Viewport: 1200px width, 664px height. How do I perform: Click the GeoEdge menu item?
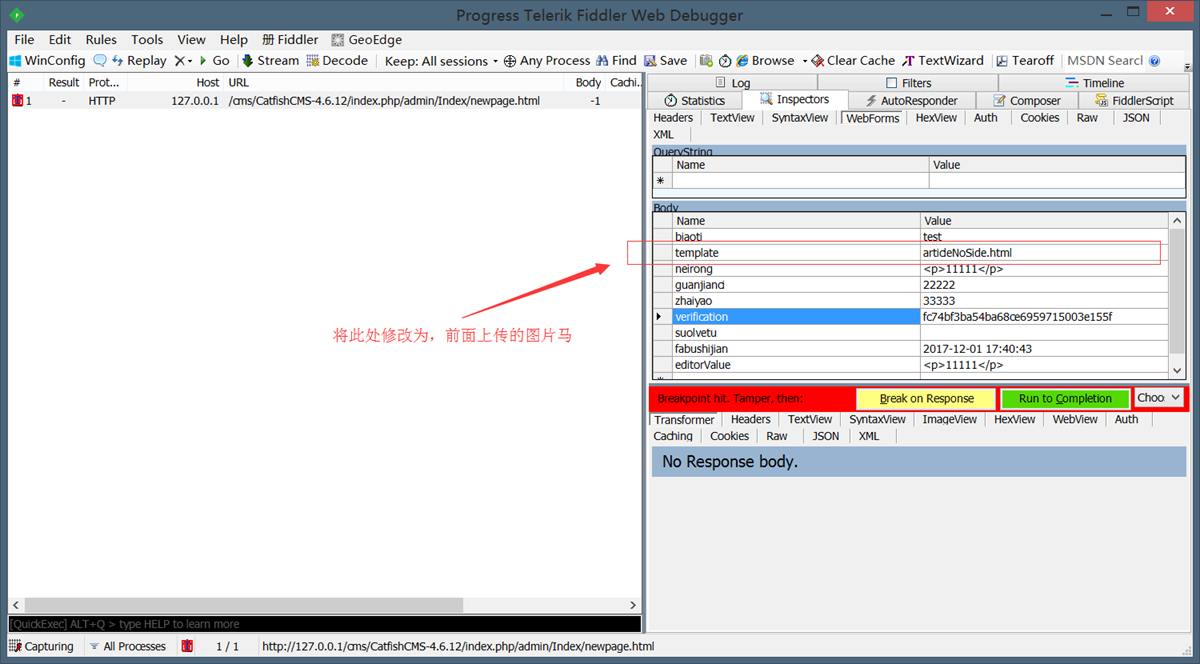coord(367,39)
